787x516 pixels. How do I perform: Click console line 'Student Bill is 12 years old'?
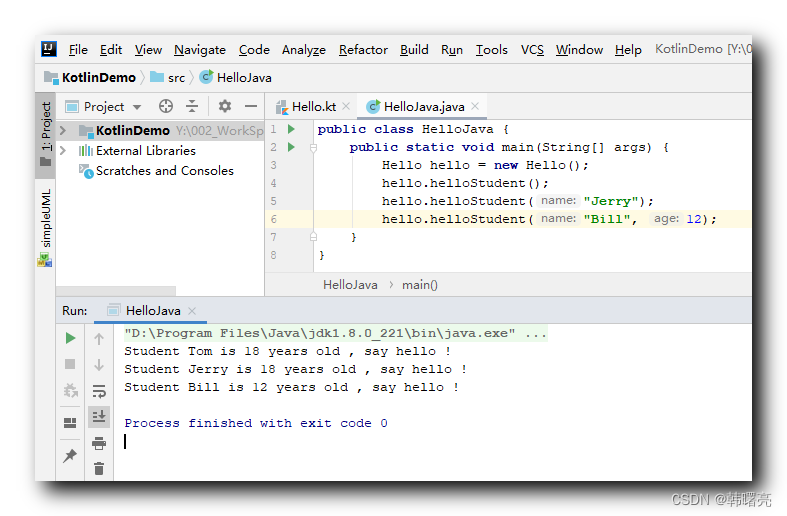click(x=291, y=387)
